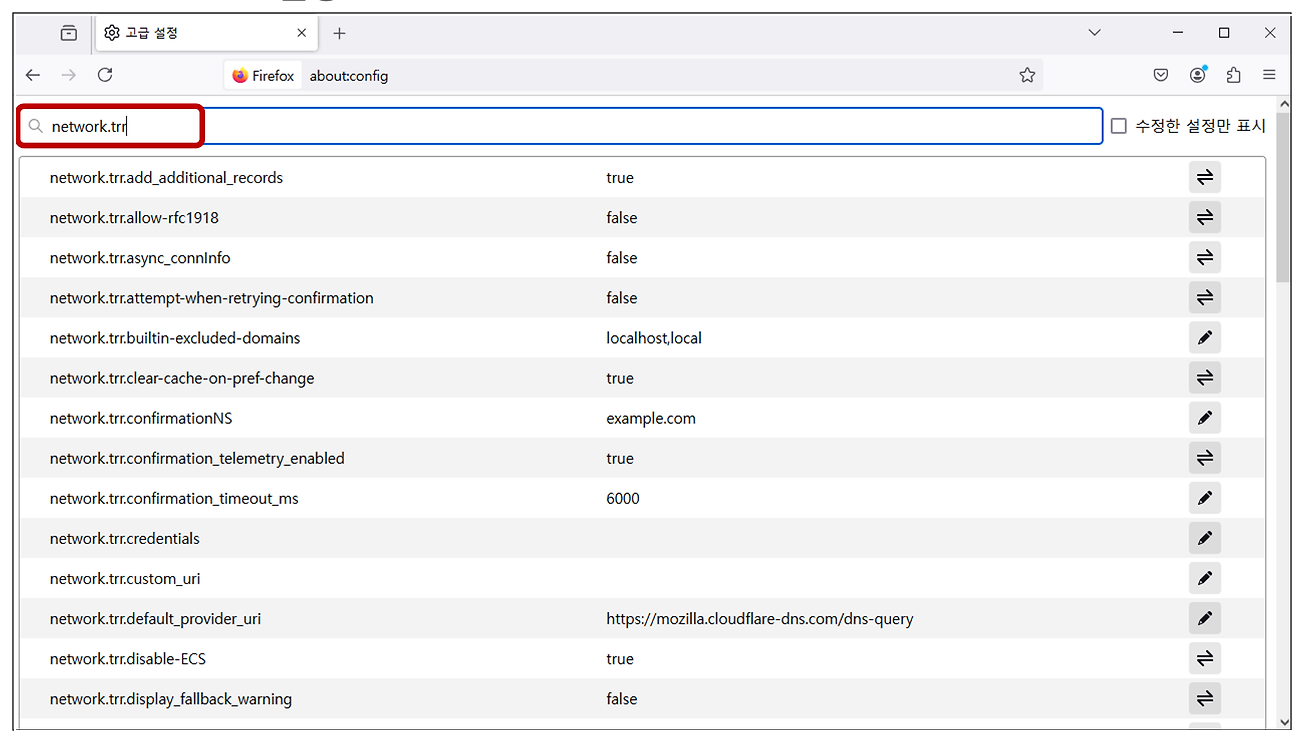
Task: Select the network.trr.custom_uri preference name
Action: click(125, 578)
